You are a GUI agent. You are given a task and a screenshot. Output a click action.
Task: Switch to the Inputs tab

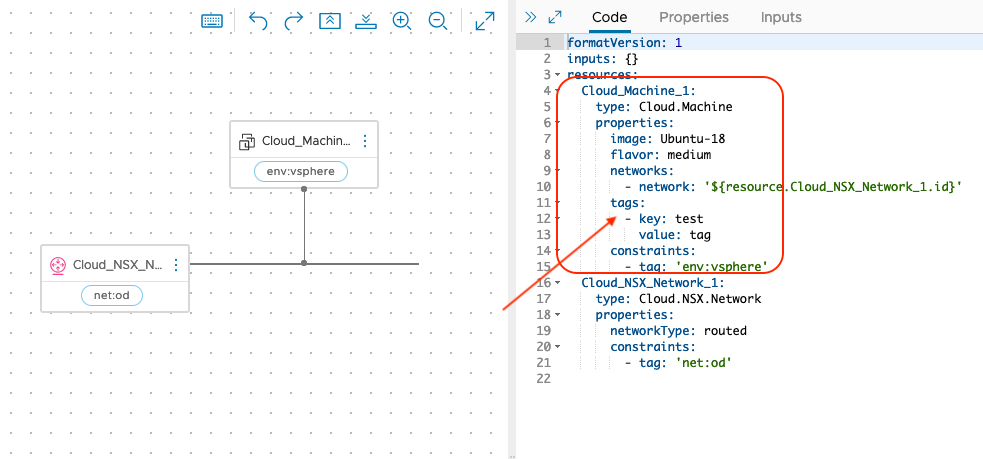click(781, 17)
